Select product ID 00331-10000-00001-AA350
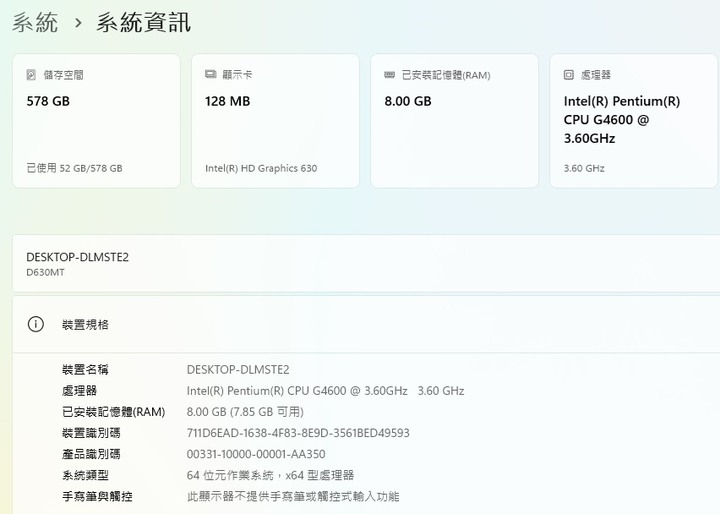 [x=256, y=454]
